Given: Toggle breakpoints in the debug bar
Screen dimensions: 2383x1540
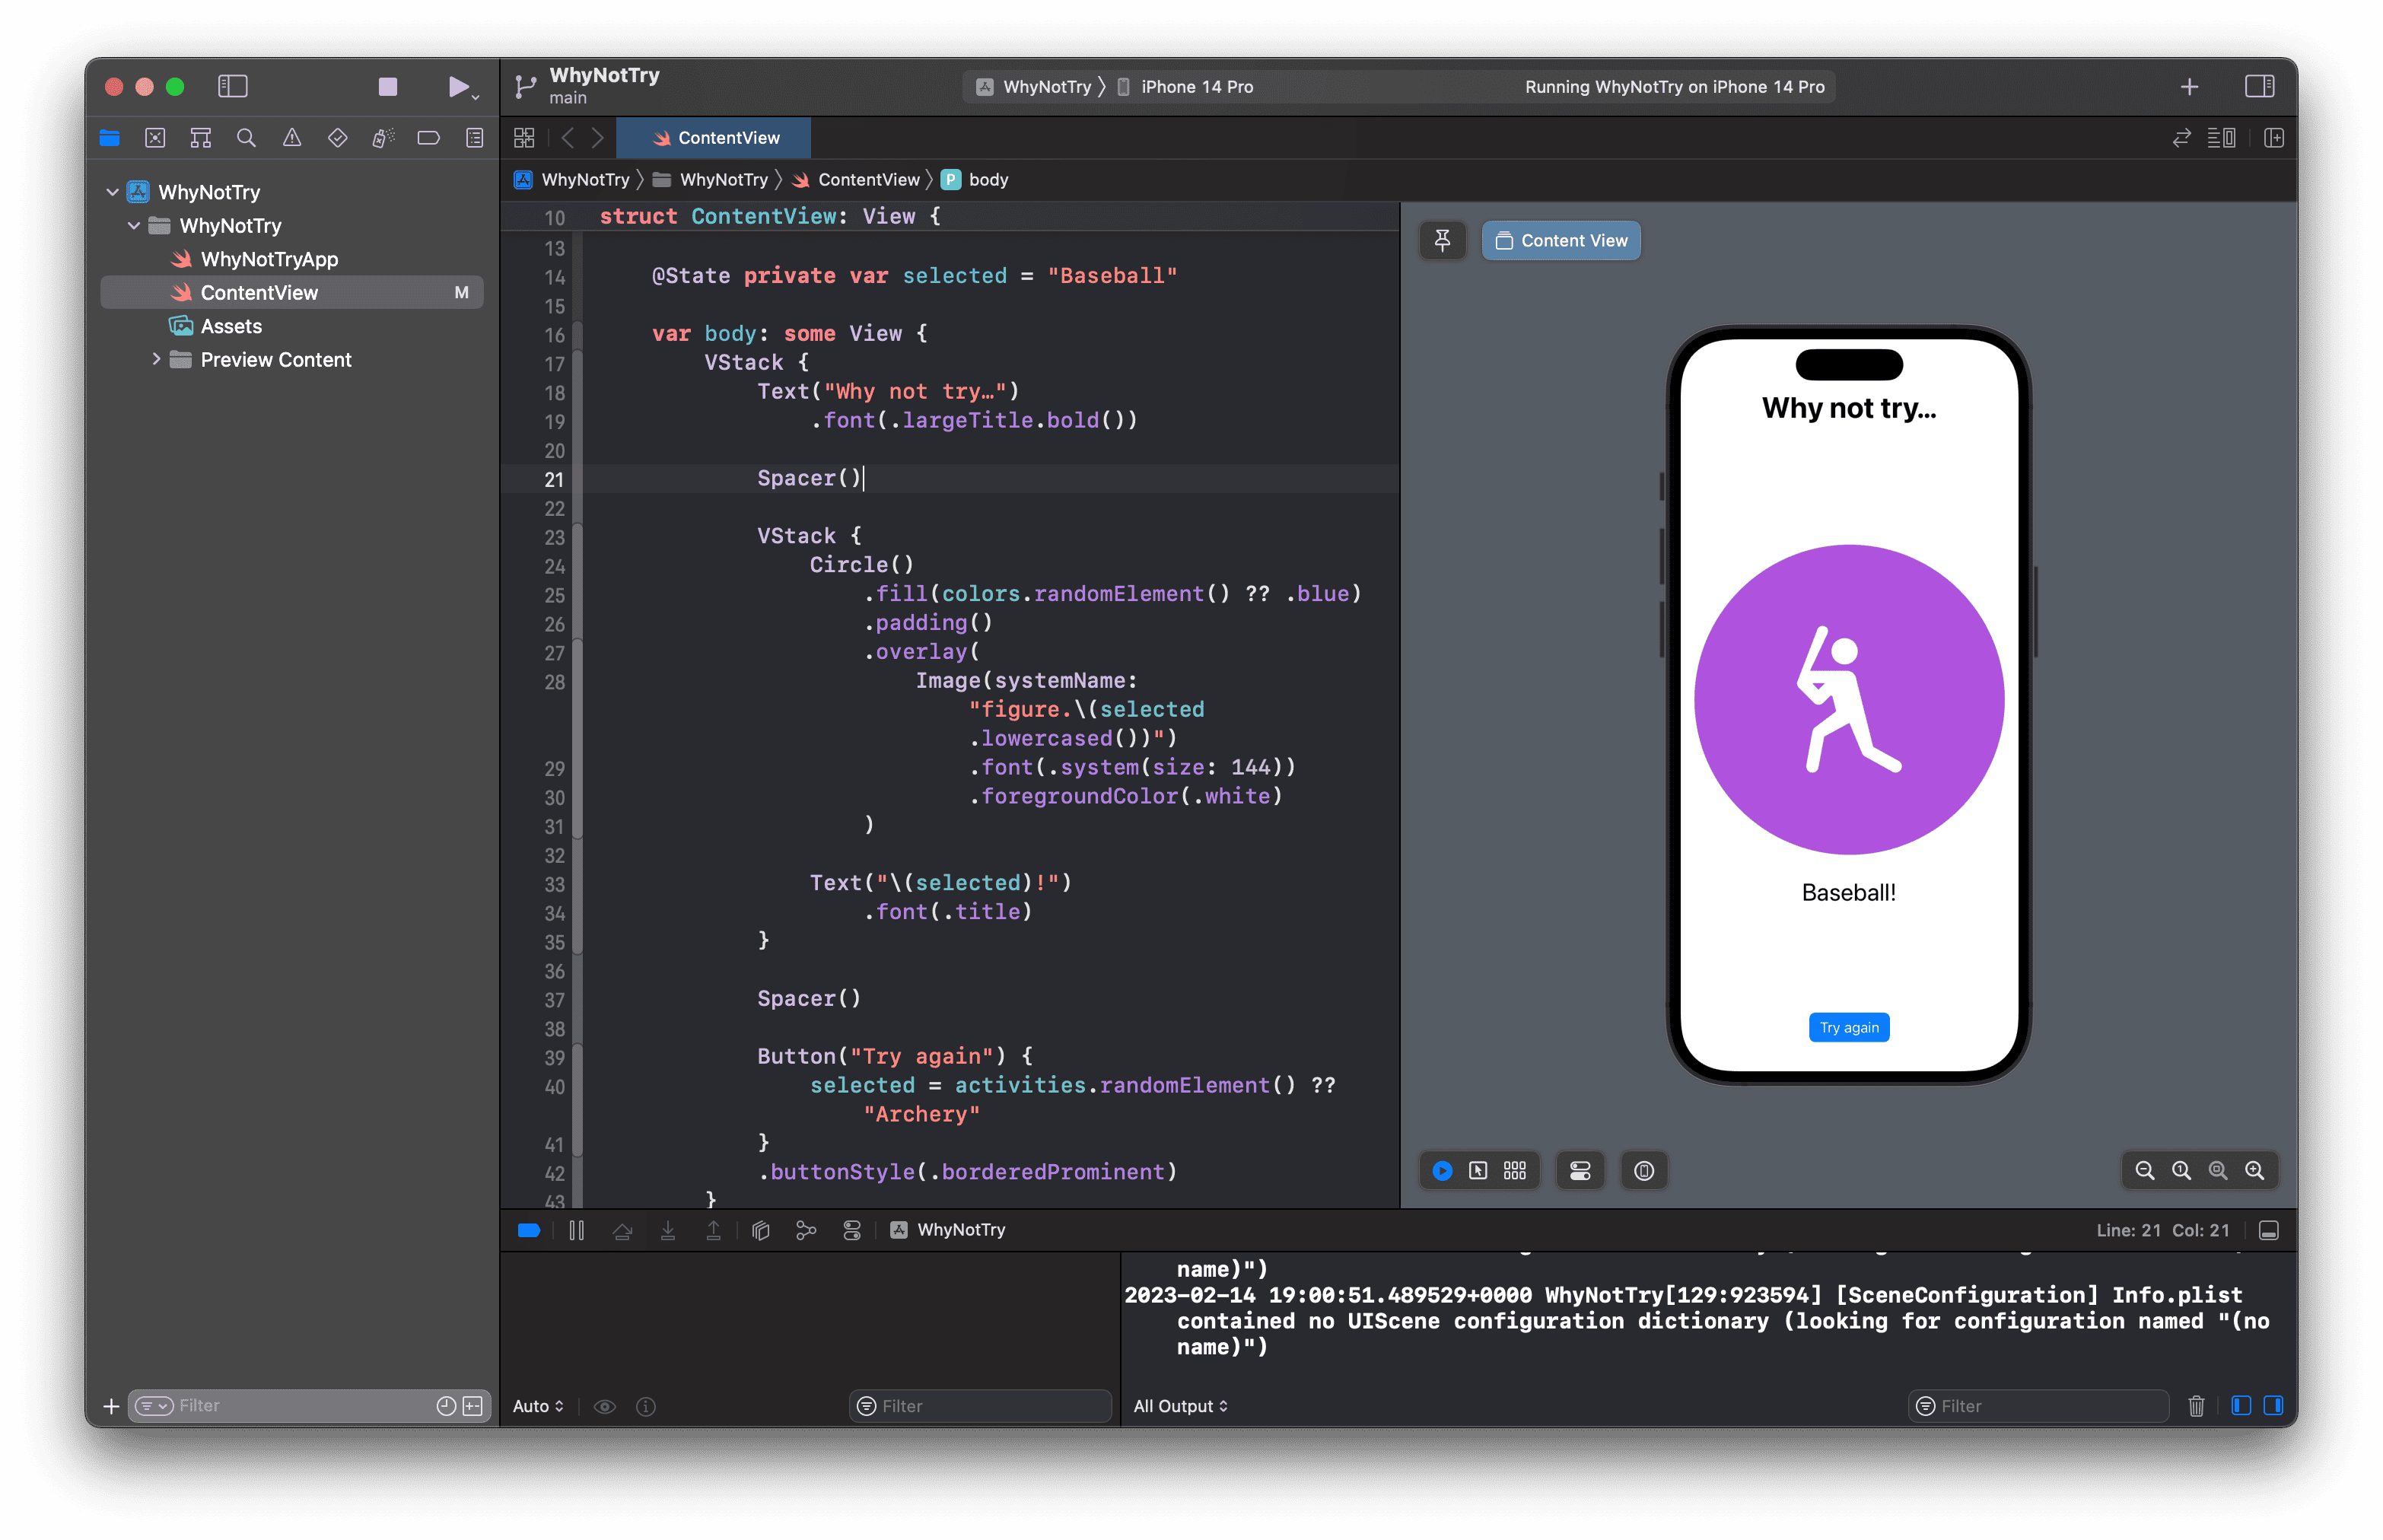Looking at the screenshot, I should (528, 1230).
